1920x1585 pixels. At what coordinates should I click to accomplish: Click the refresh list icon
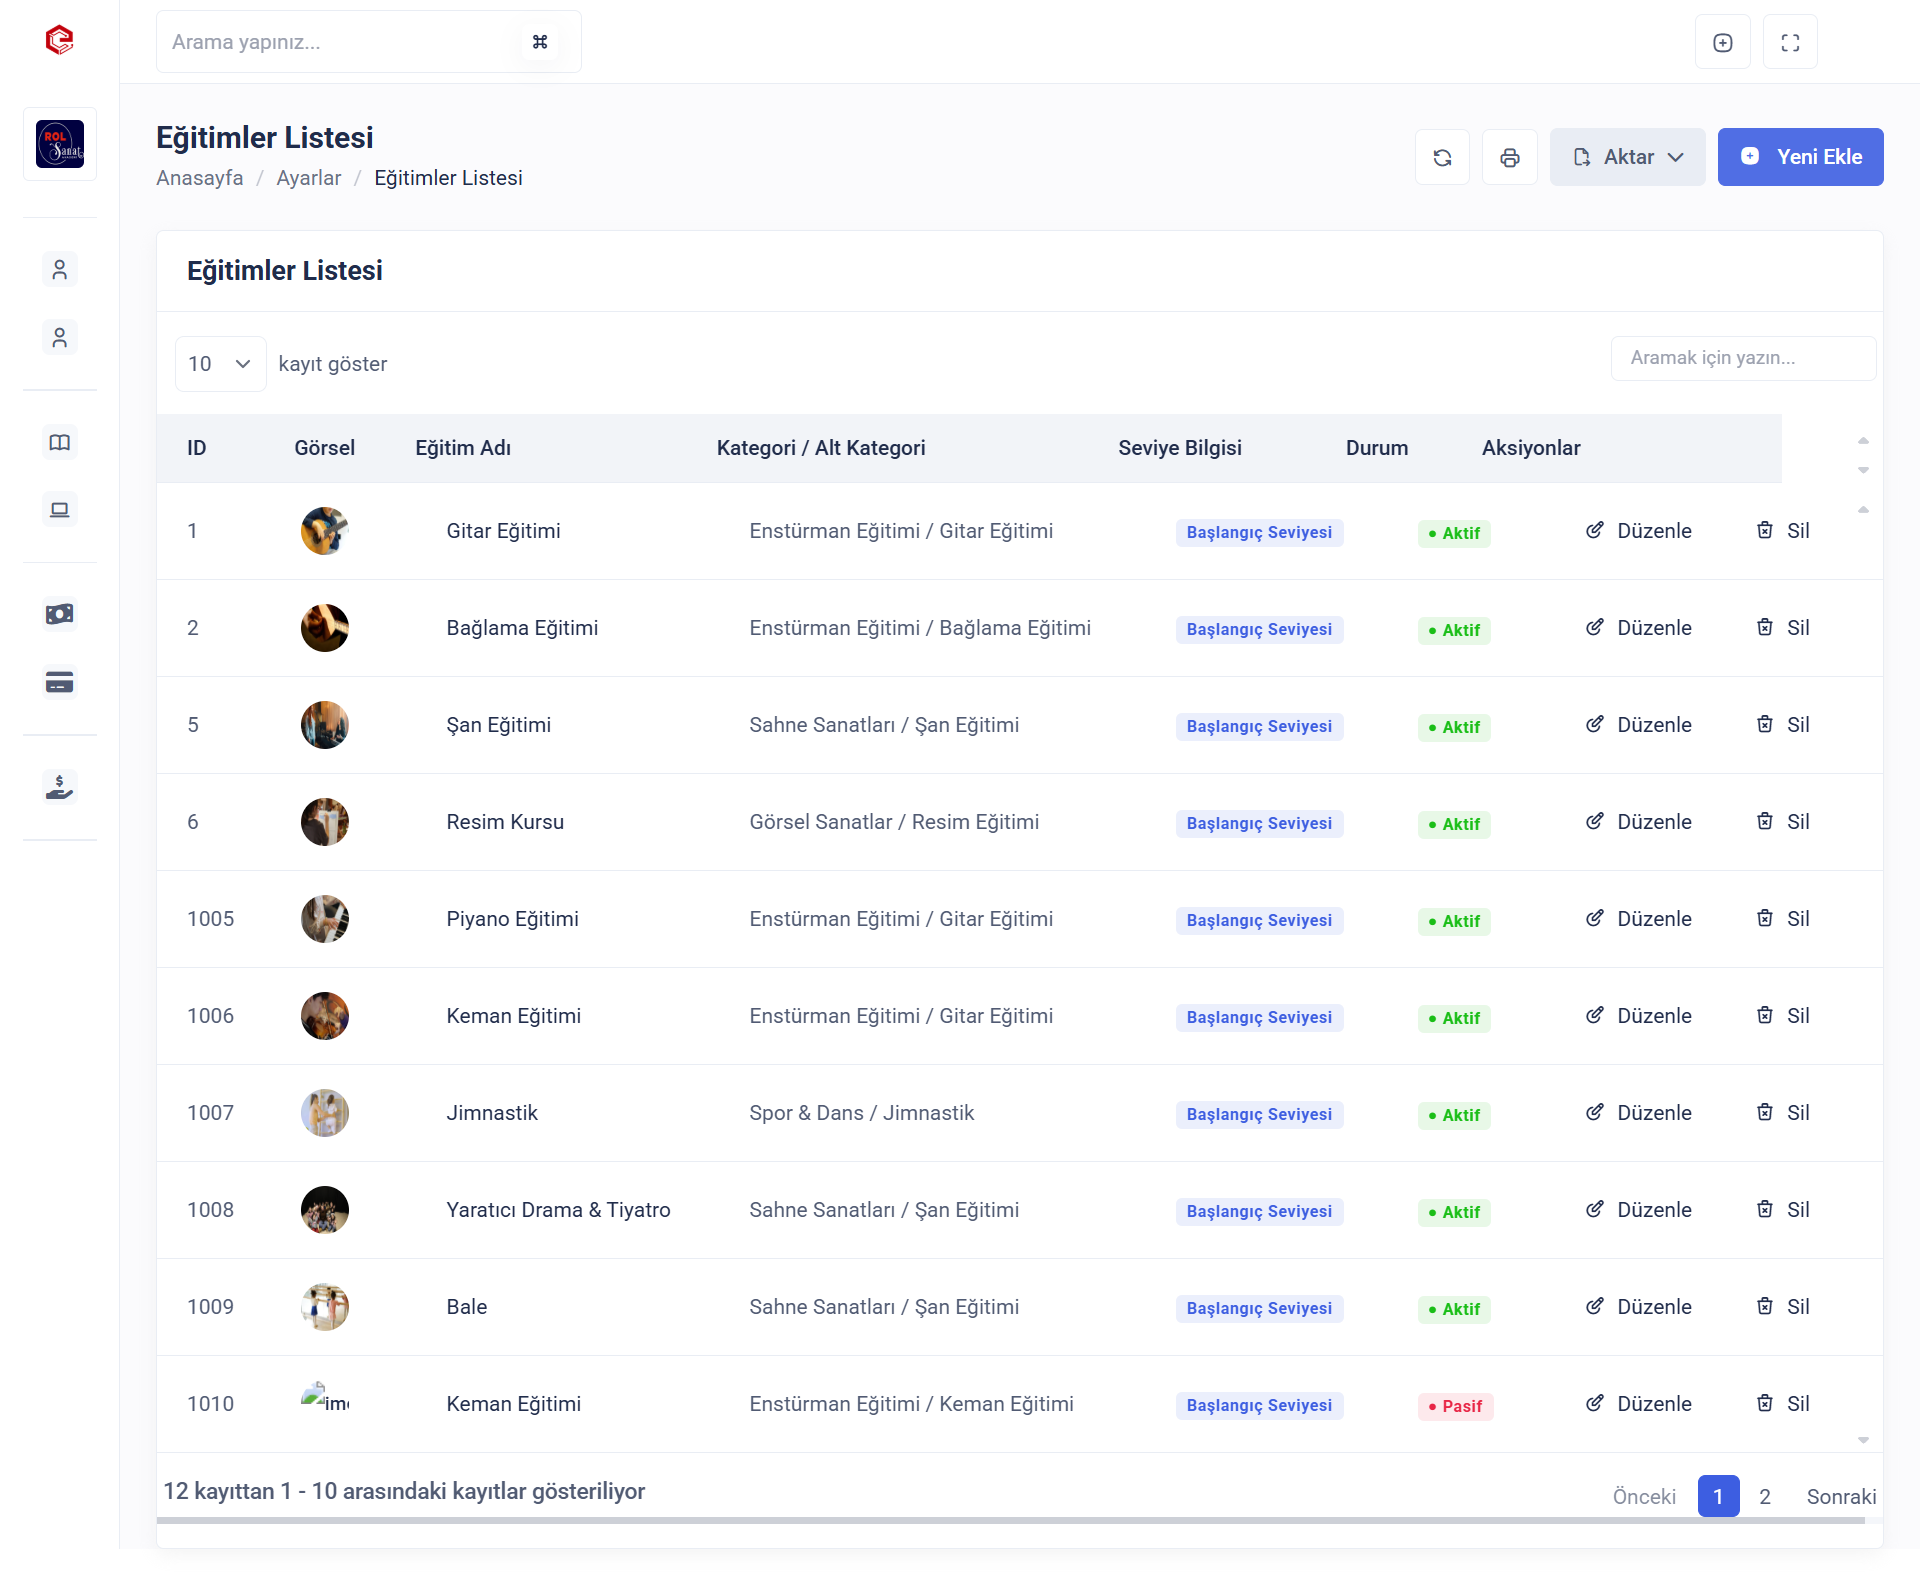click(1442, 157)
